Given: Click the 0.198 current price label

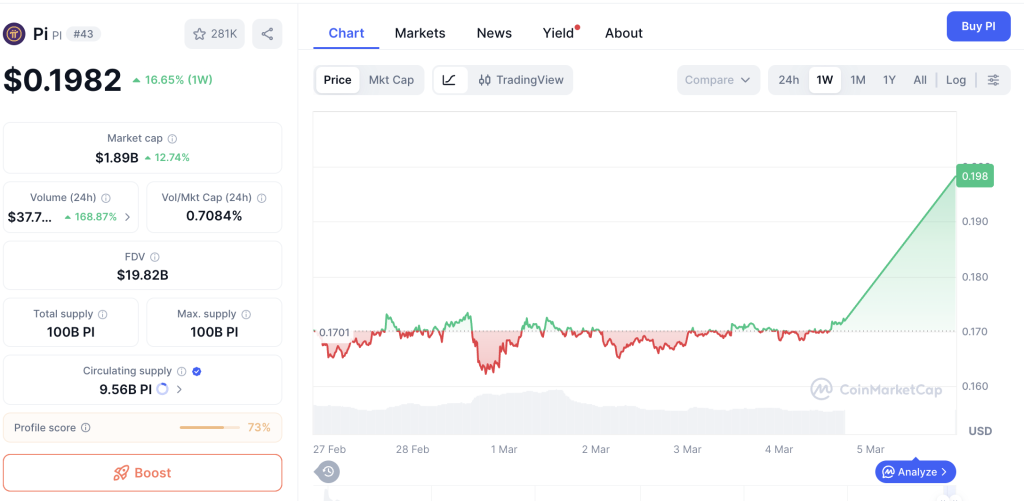Looking at the screenshot, I should pos(975,176).
